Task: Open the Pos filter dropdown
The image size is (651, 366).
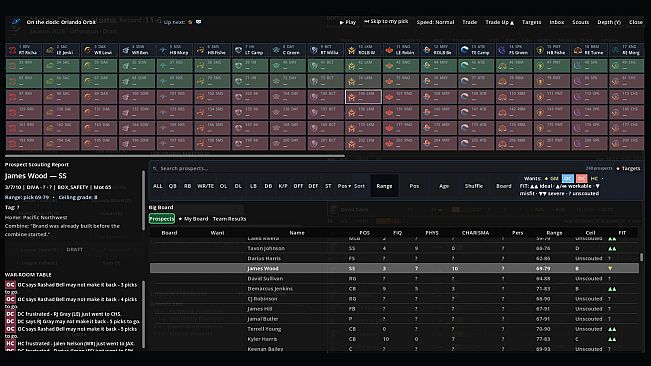Action: 344,186
